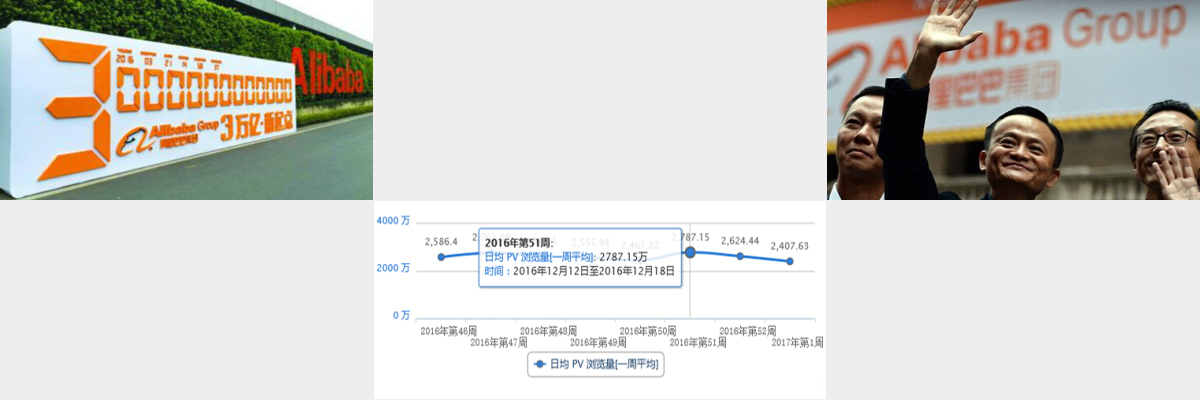Click the 4000 万 y-axis value

(x=393, y=220)
